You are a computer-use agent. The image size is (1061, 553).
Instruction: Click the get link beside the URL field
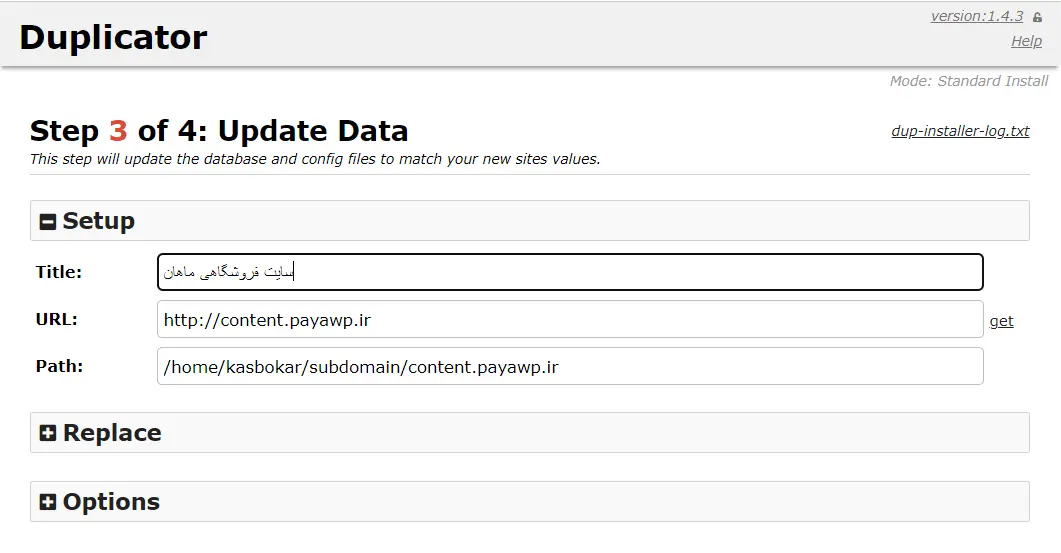[x=1001, y=321]
